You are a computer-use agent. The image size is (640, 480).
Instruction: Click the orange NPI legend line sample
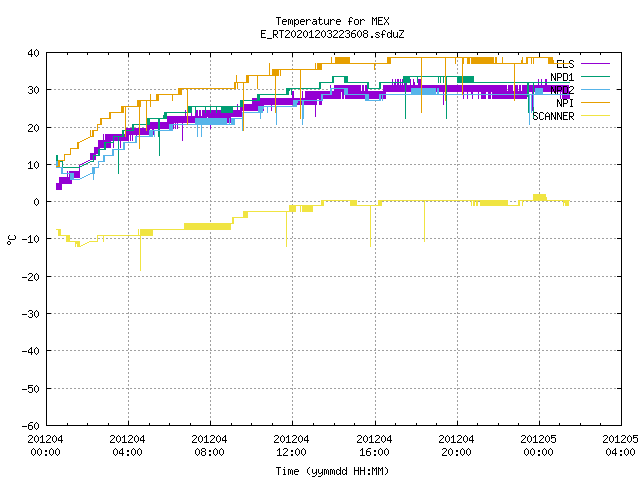[x=595, y=103]
